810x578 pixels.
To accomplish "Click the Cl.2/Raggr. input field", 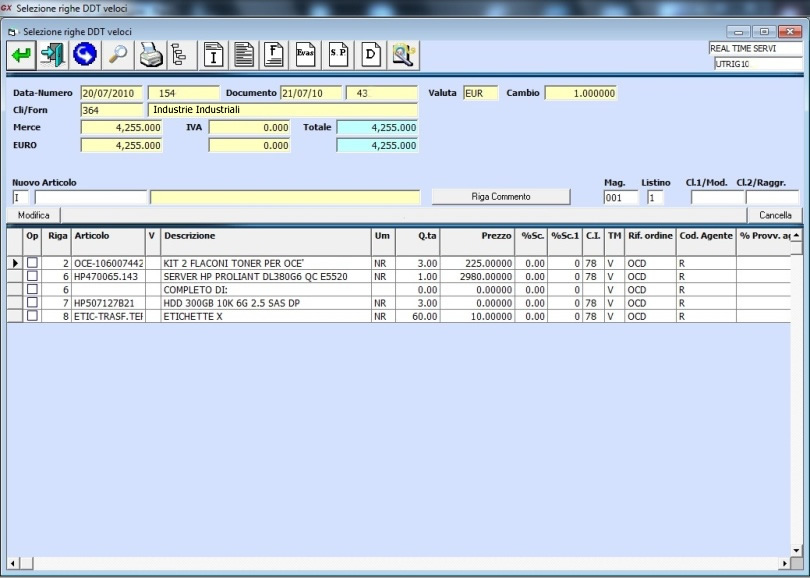I will [x=772, y=197].
